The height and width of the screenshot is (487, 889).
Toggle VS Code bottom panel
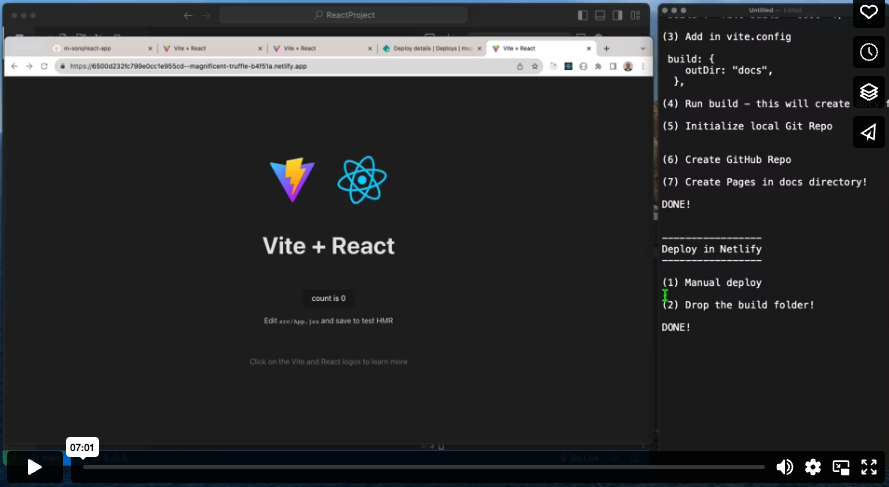point(600,15)
